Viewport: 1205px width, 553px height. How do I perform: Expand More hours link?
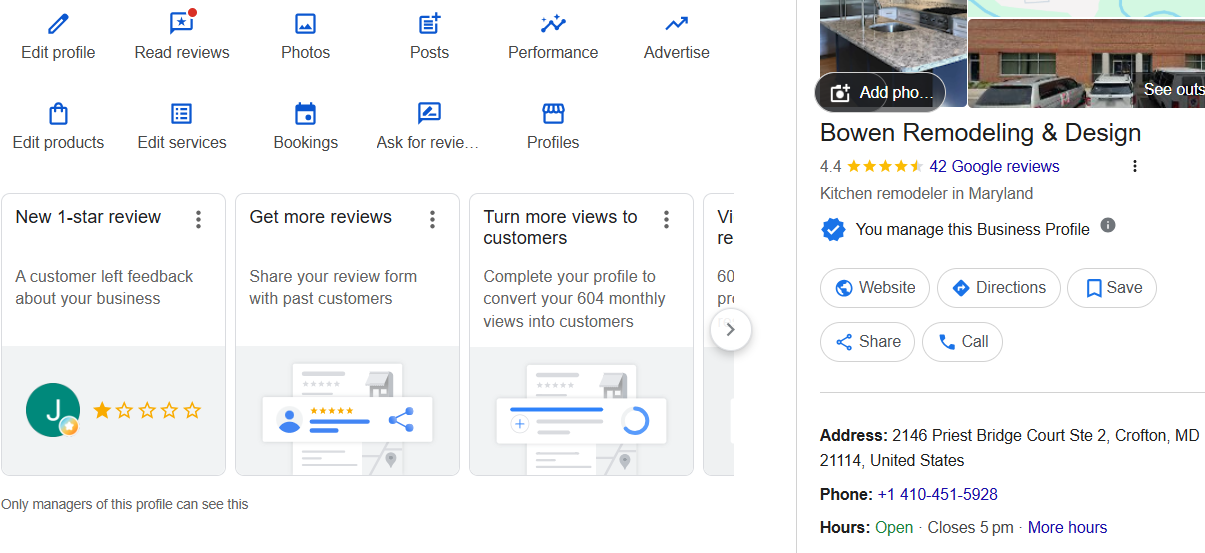click(x=1067, y=527)
